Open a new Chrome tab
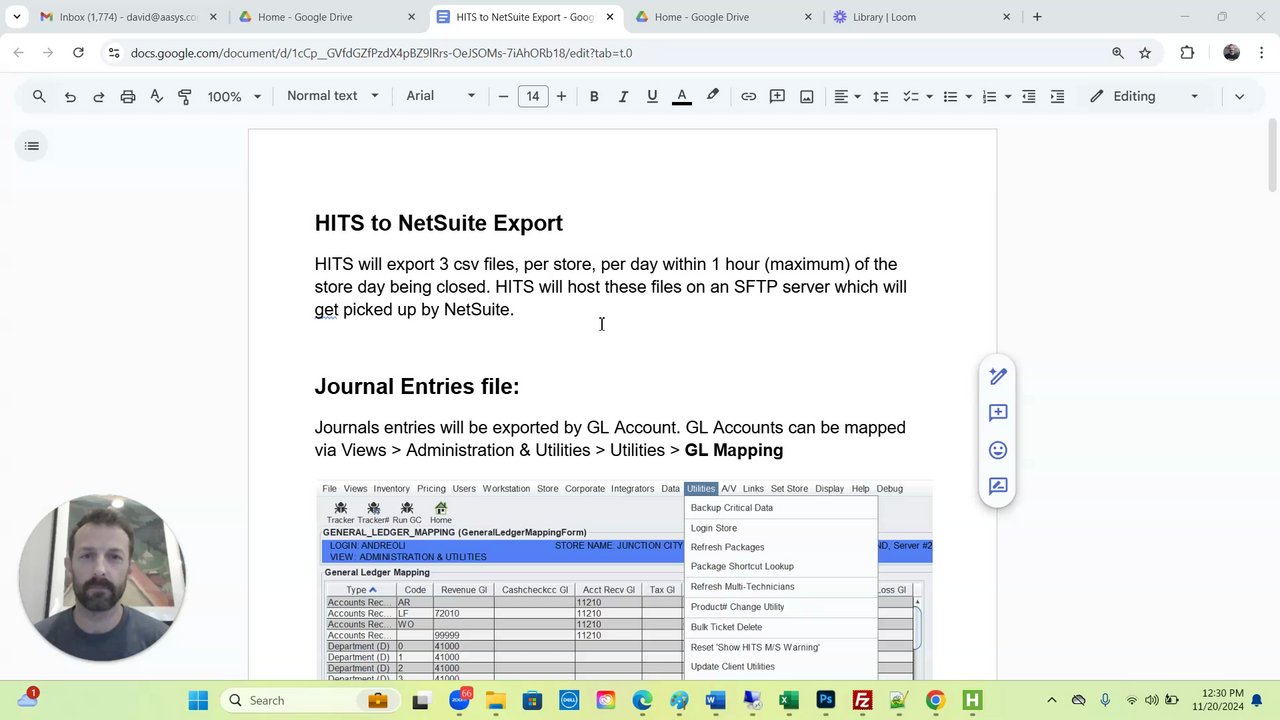 tap(1037, 17)
